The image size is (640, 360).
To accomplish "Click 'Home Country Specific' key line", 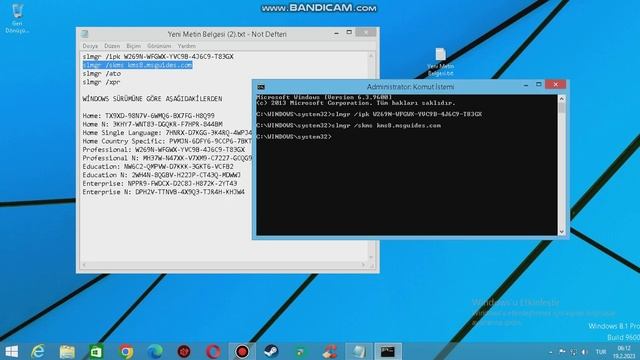I will (x=167, y=141).
